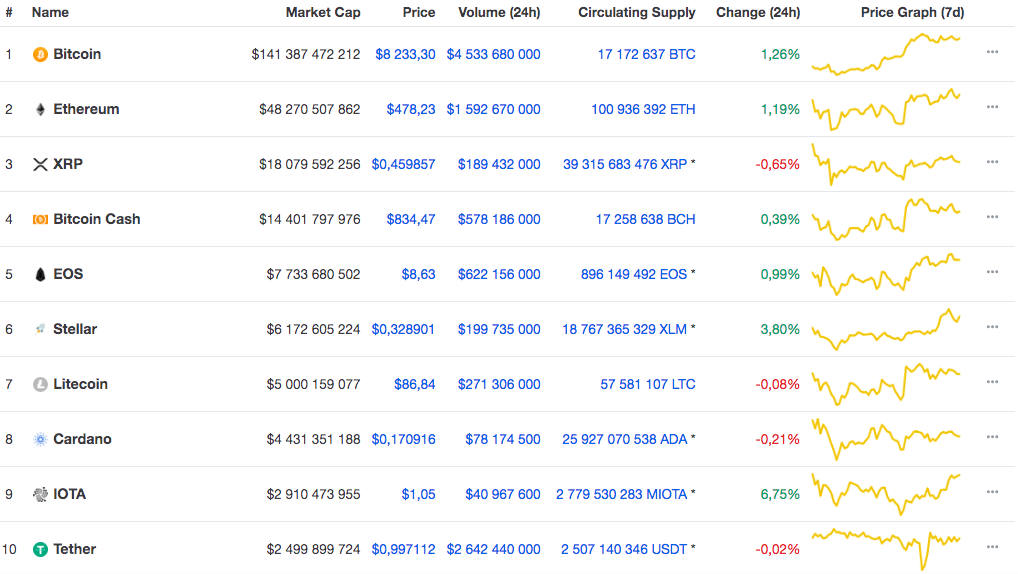
Task: Open the three-dot menu for Stellar
Action: pos(992,327)
